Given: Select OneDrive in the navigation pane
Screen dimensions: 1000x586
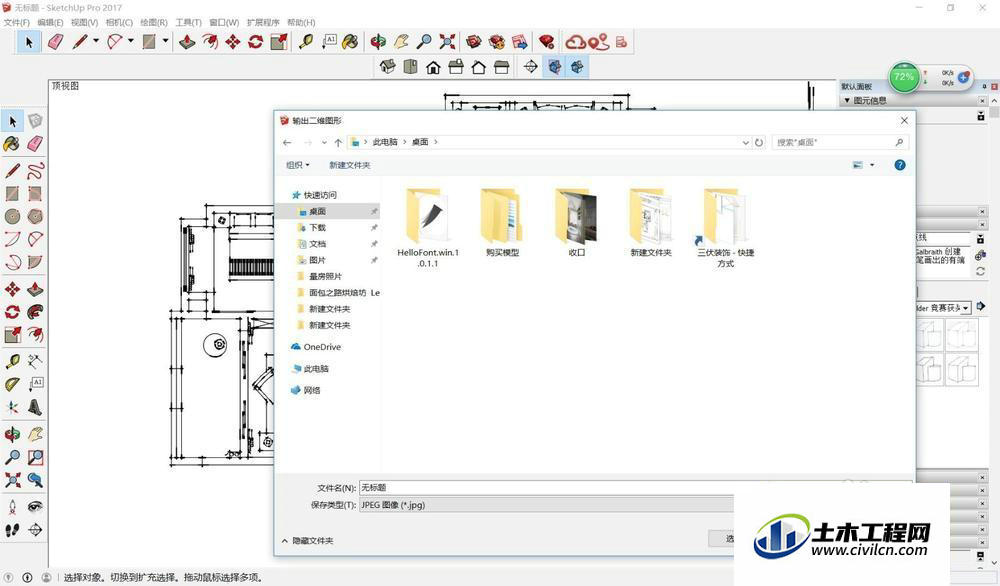Looking at the screenshot, I should point(322,348).
